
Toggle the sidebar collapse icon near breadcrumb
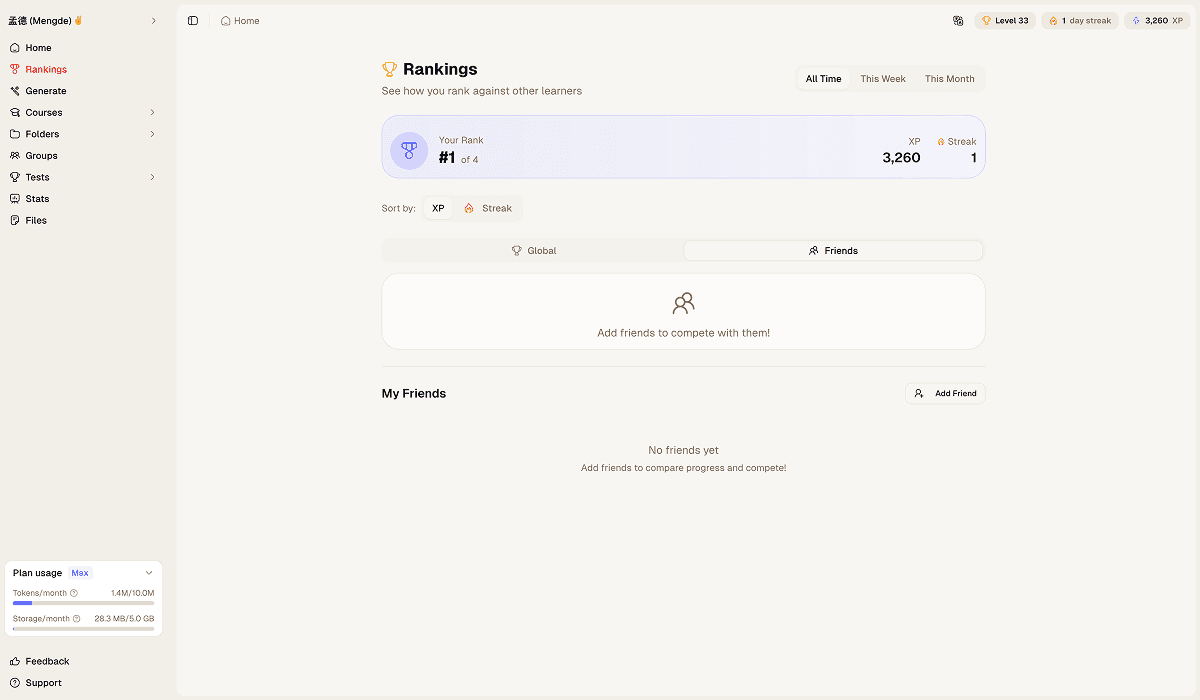(192, 20)
